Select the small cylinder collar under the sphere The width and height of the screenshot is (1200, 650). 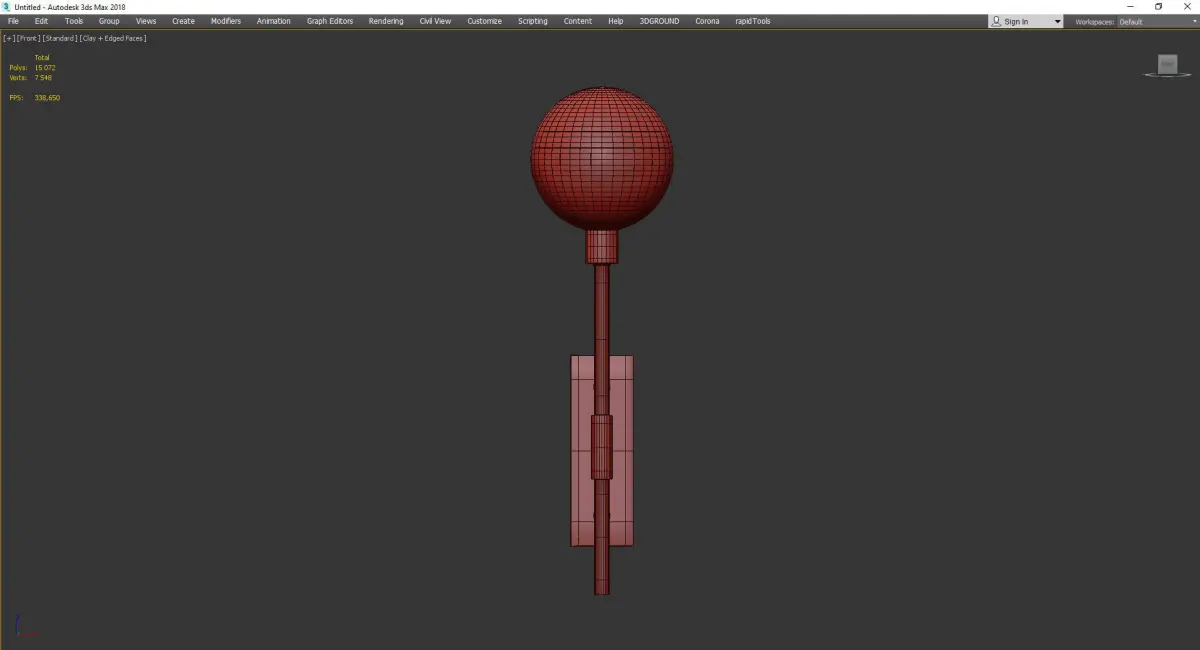pyautogui.click(x=602, y=247)
